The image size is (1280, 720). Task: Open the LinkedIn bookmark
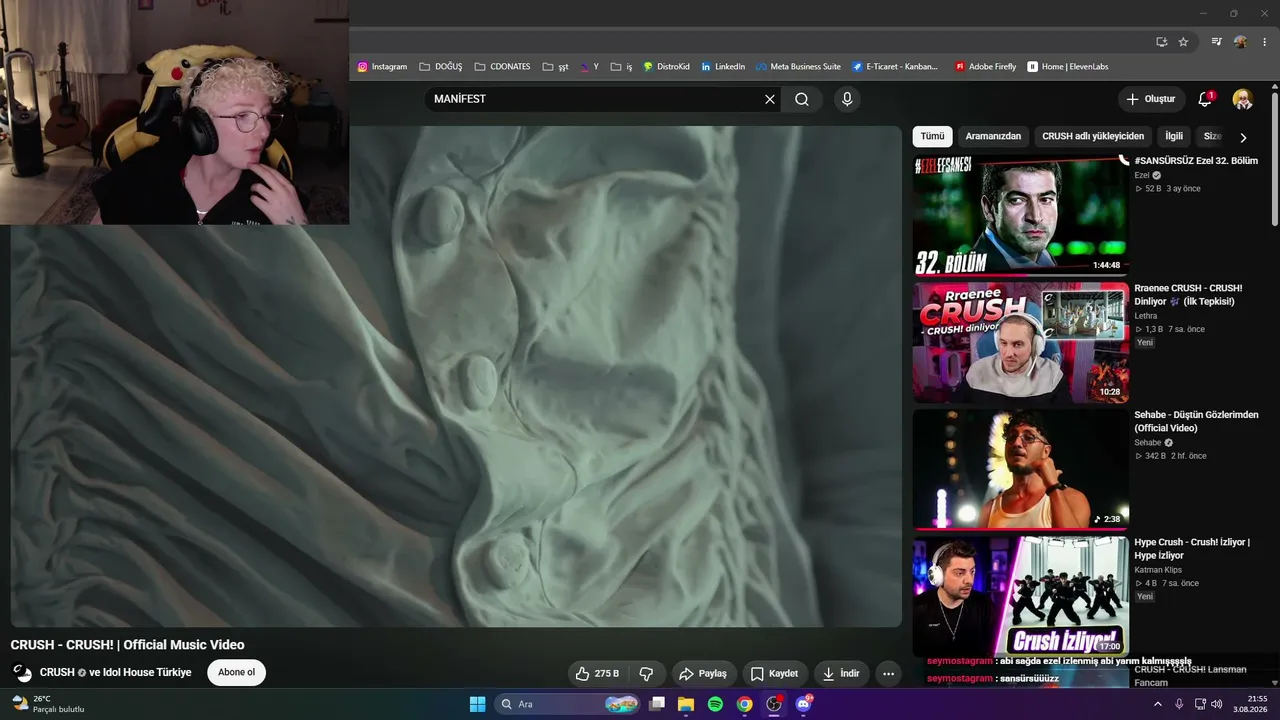(723, 67)
